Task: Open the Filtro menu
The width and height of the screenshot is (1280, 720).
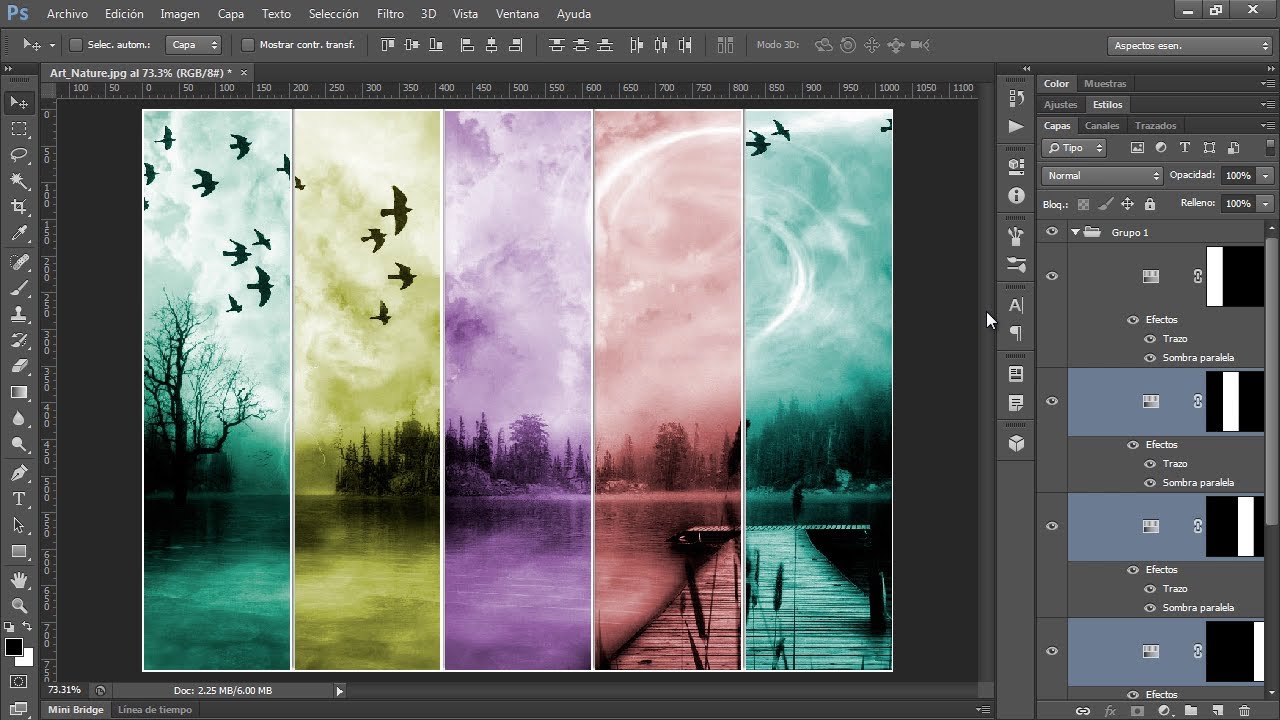Action: click(x=390, y=14)
